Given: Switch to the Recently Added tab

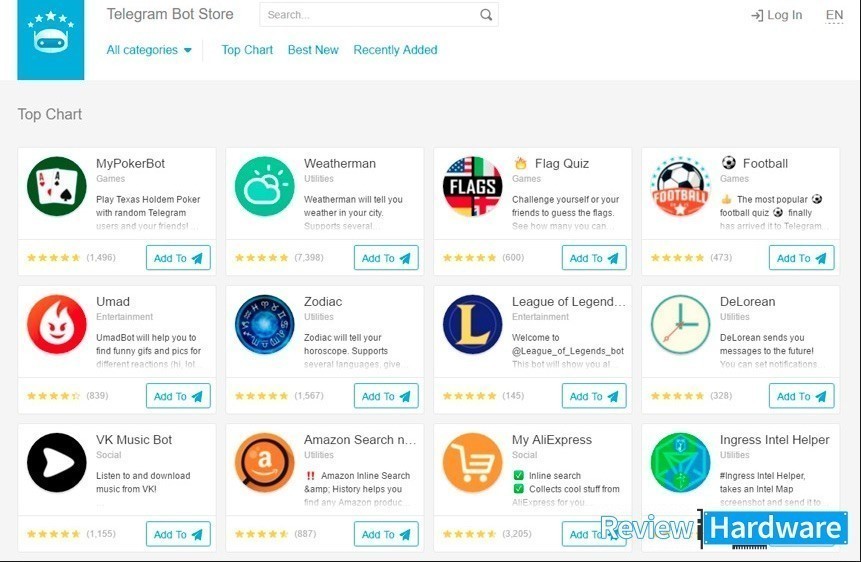Looking at the screenshot, I should pyautogui.click(x=395, y=50).
